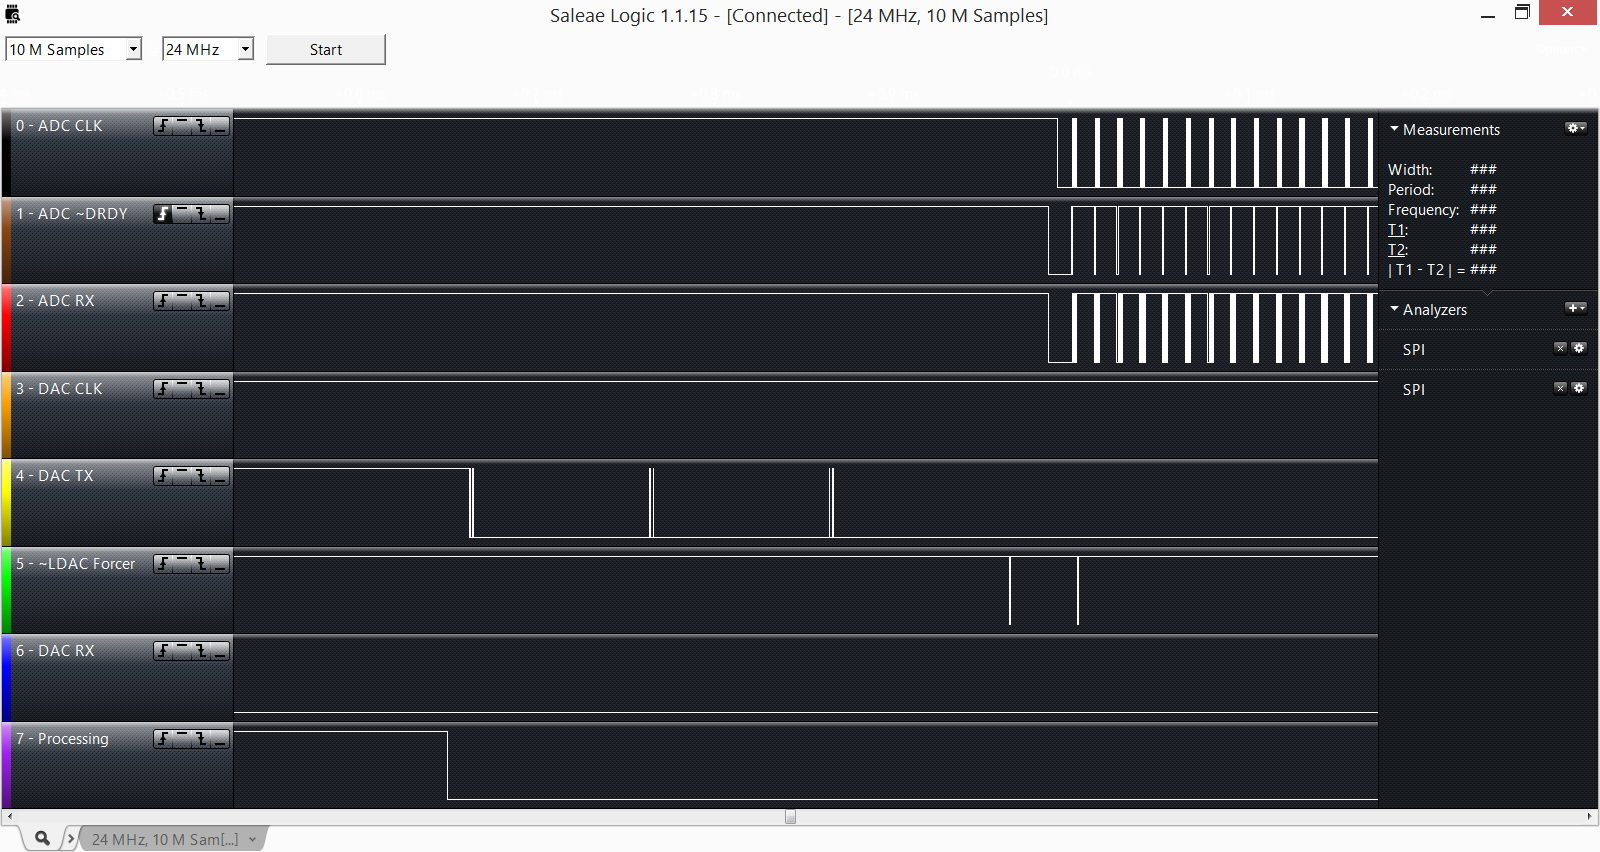
Task: Set rising edge trigger on DAC TX channel
Action: (x=163, y=476)
